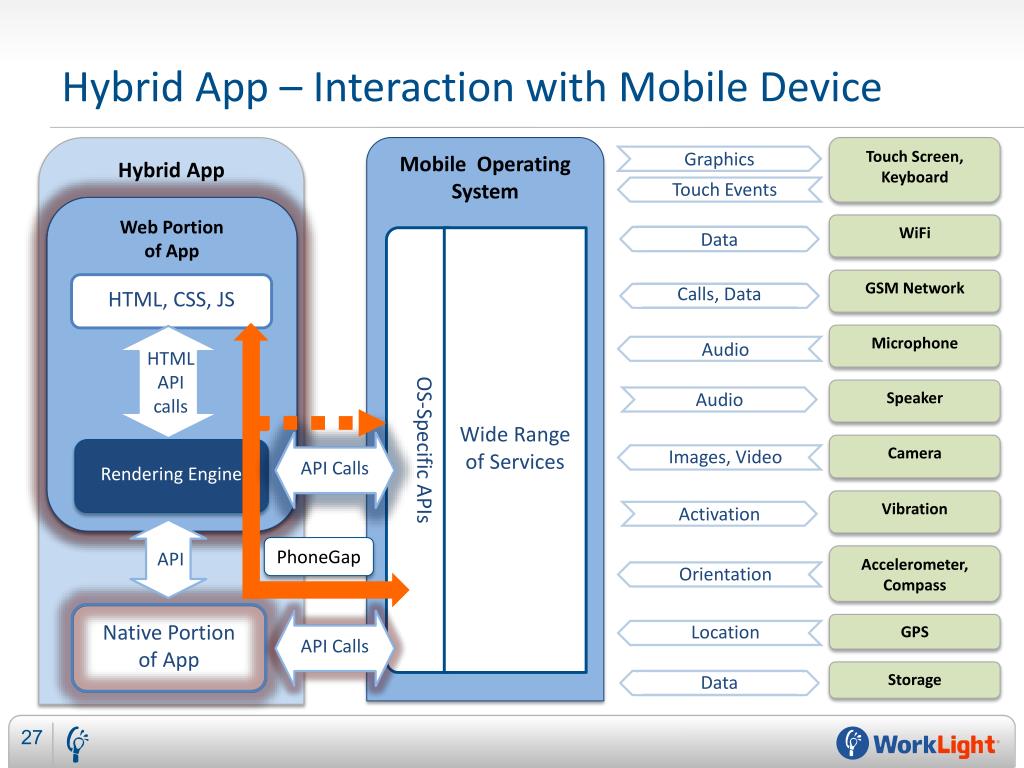
Task: Click the slide number 27
Action: pyautogui.click(x=31, y=737)
